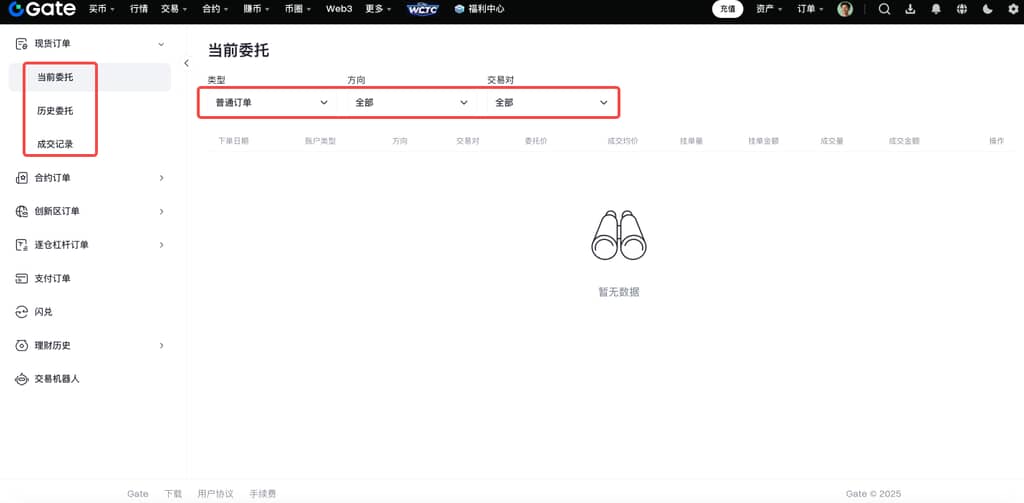1024x503 pixels.
Task: Open the 类型 dropdown showing 普通订单
Action: [x=270, y=102]
